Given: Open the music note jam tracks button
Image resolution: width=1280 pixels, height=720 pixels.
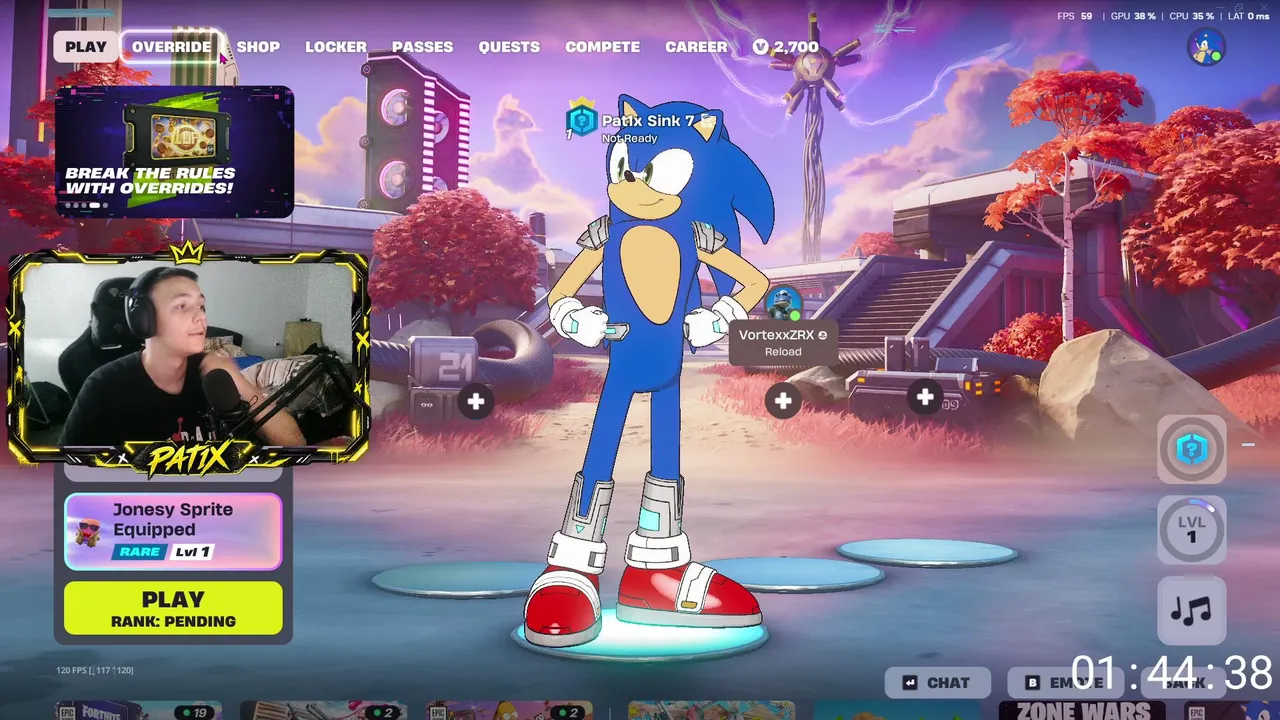Looking at the screenshot, I should [x=1191, y=610].
